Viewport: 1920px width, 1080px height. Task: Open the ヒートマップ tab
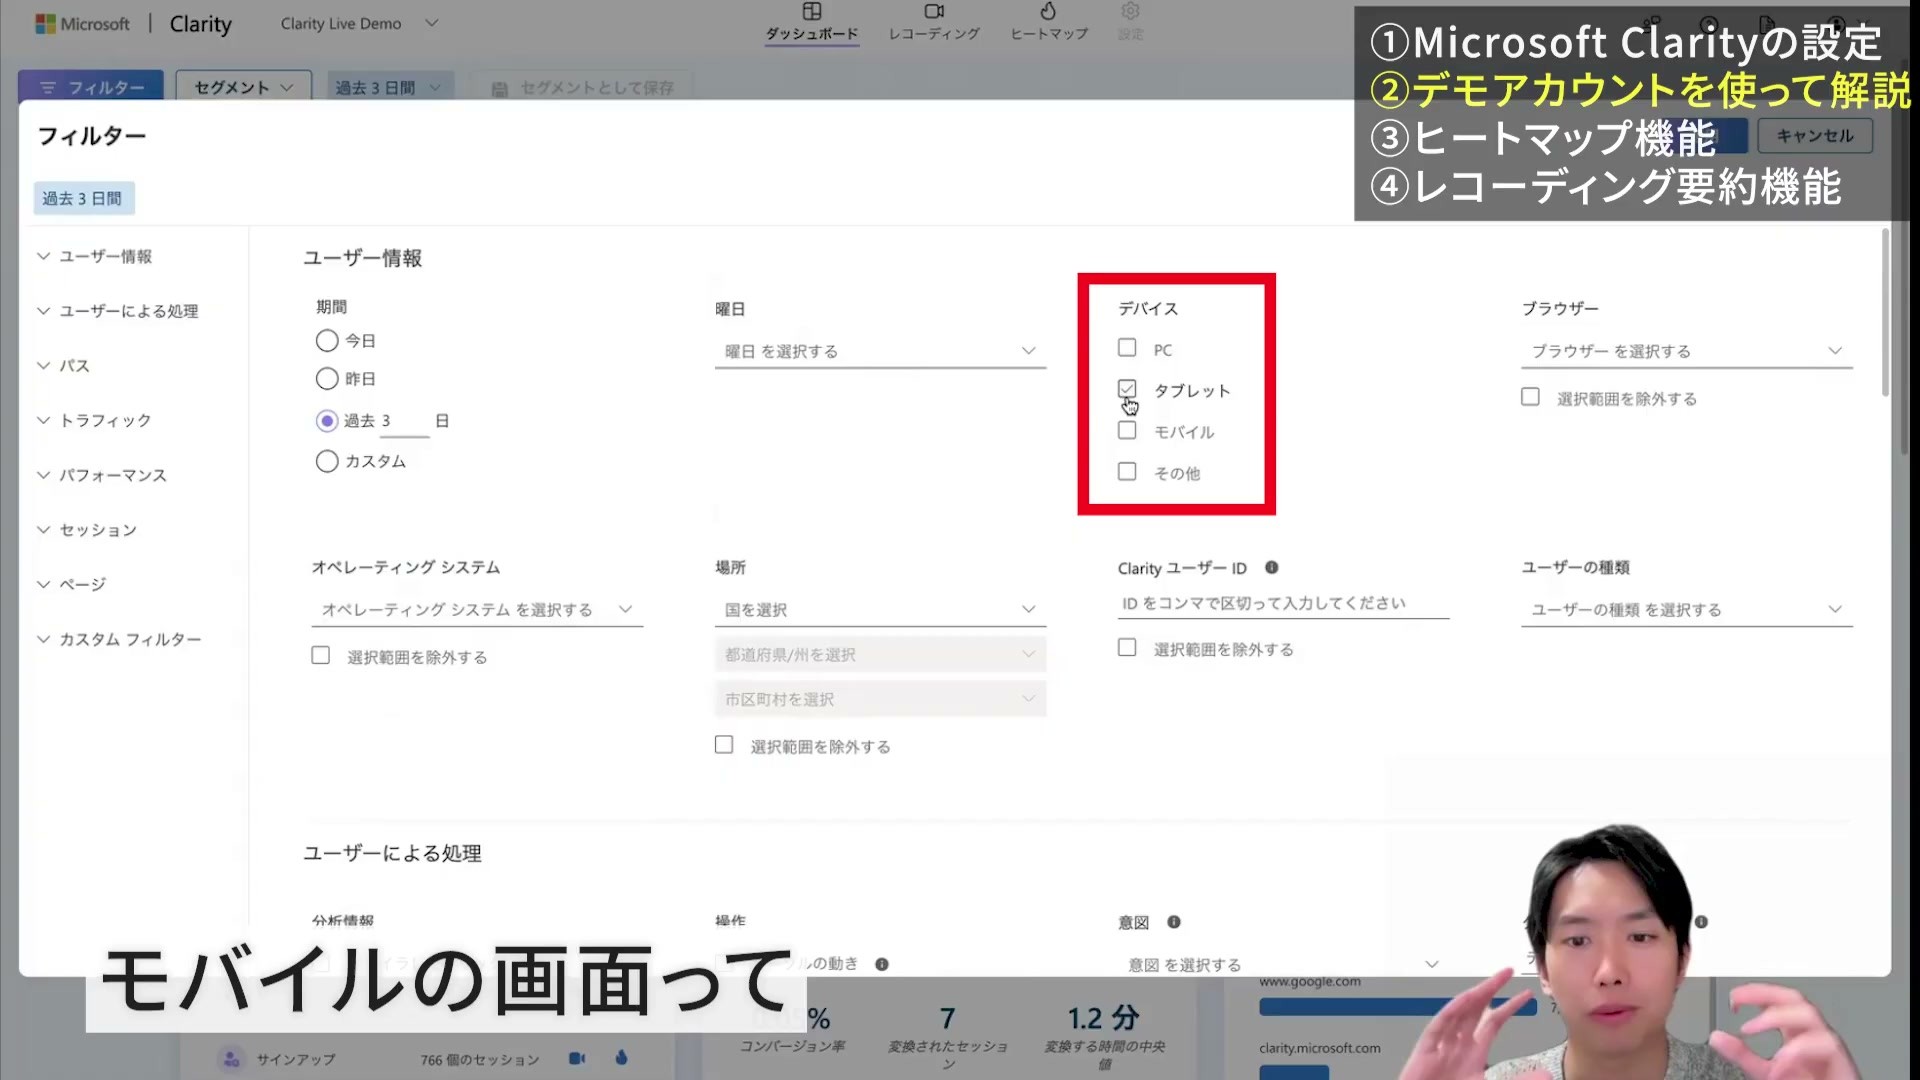click(x=1048, y=23)
